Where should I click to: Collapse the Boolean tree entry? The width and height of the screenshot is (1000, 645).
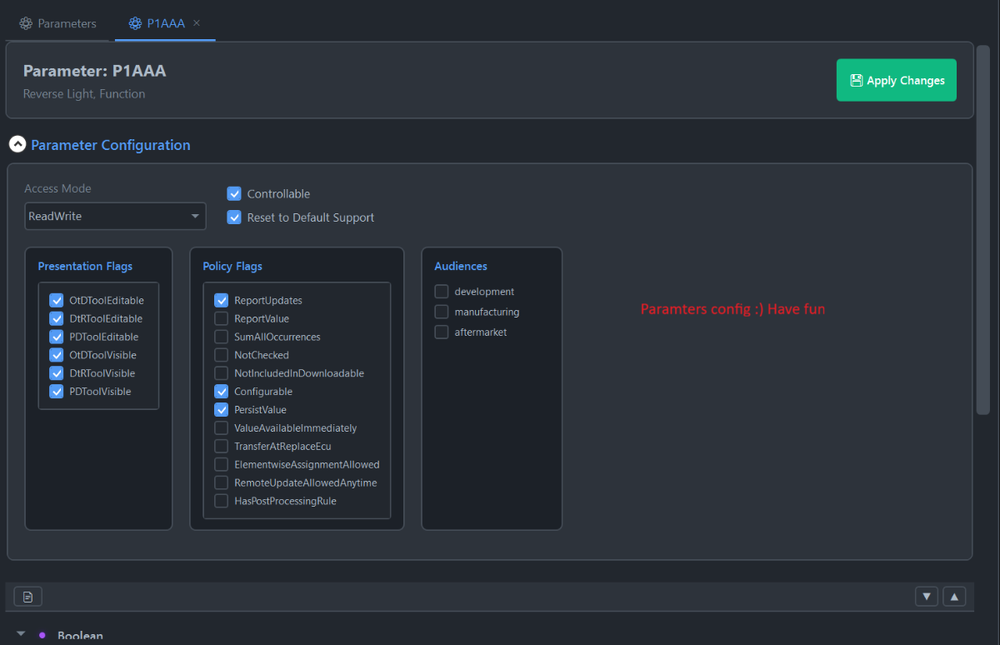coord(23,636)
